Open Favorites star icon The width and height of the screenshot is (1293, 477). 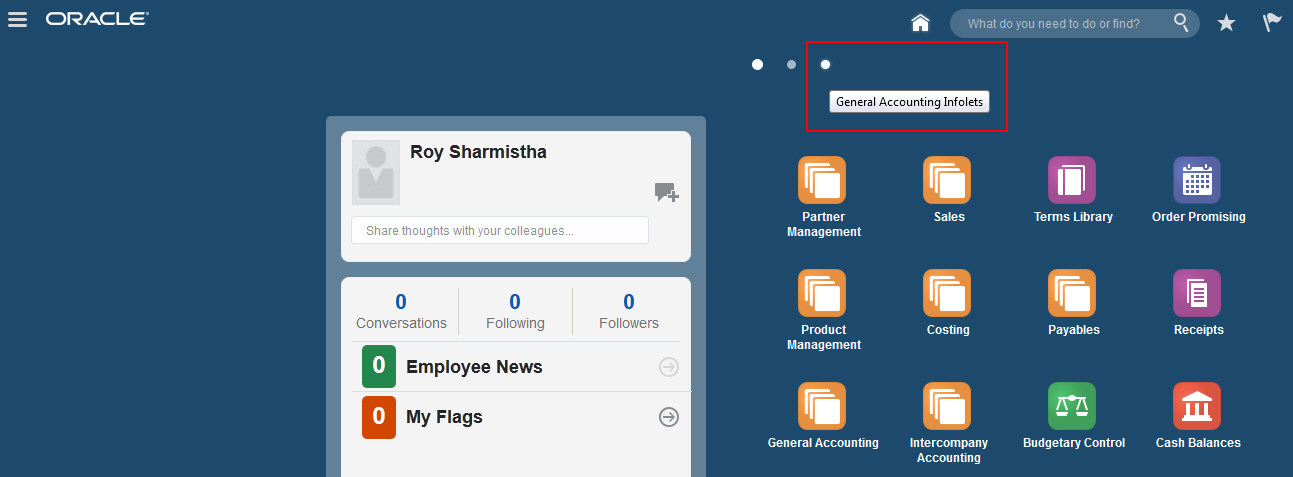[x=1226, y=23]
